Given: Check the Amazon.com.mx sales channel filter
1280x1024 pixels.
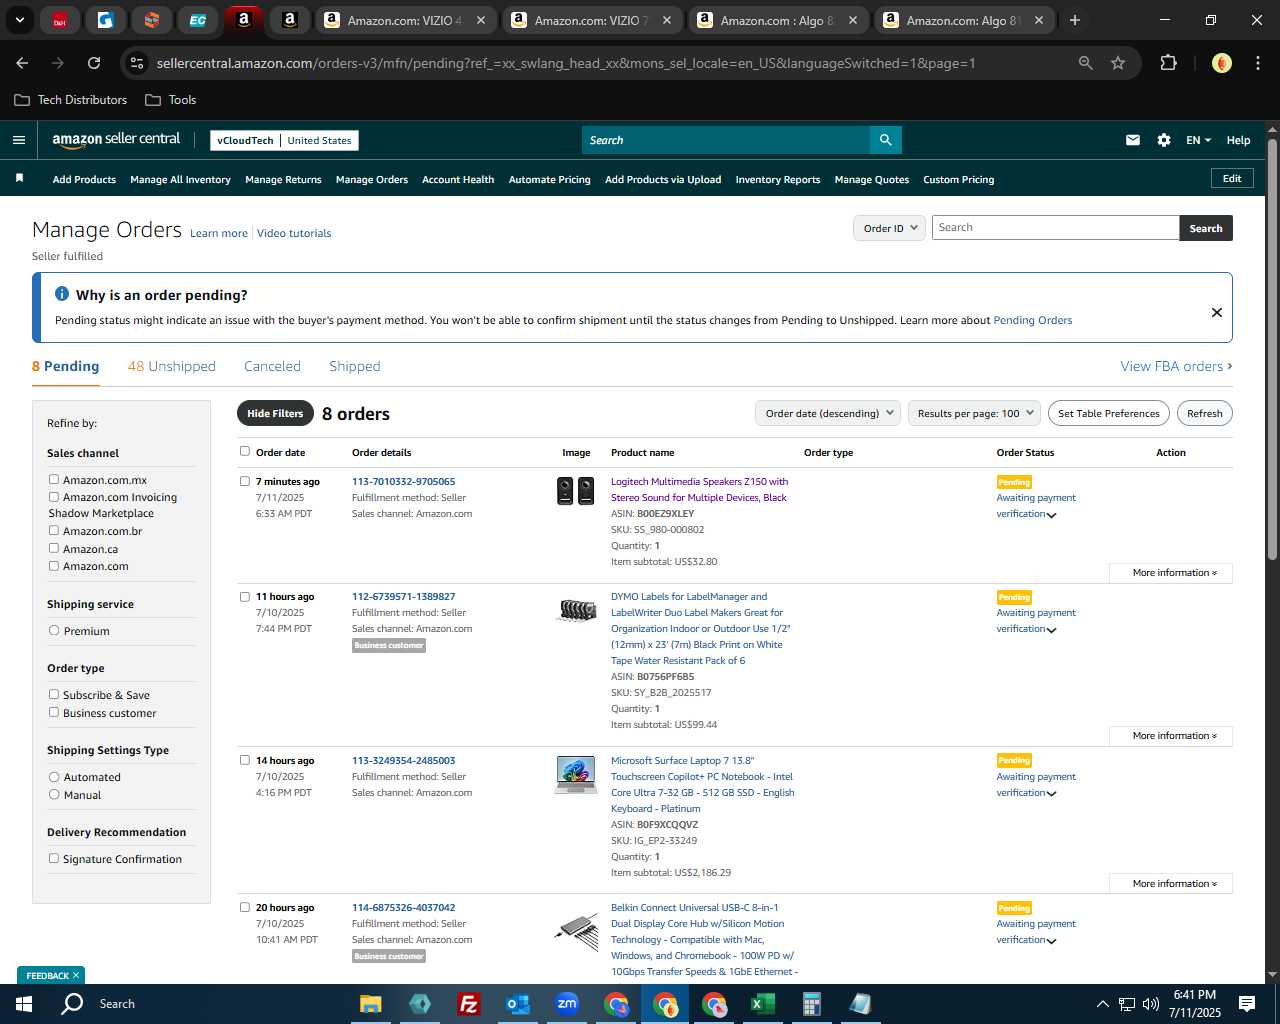Looking at the screenshot, I should (54, 480).
